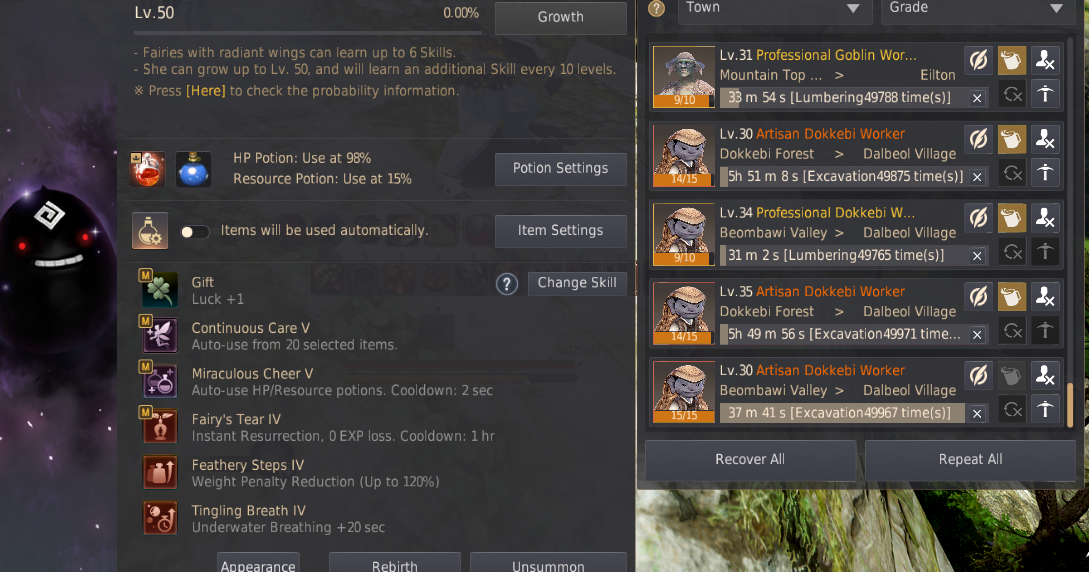The height and width of the screenshot is (572, 1089).
Task: Click the upgrade arrow icon for Lv.31 Goblin worker
Action: [1045, 94]
